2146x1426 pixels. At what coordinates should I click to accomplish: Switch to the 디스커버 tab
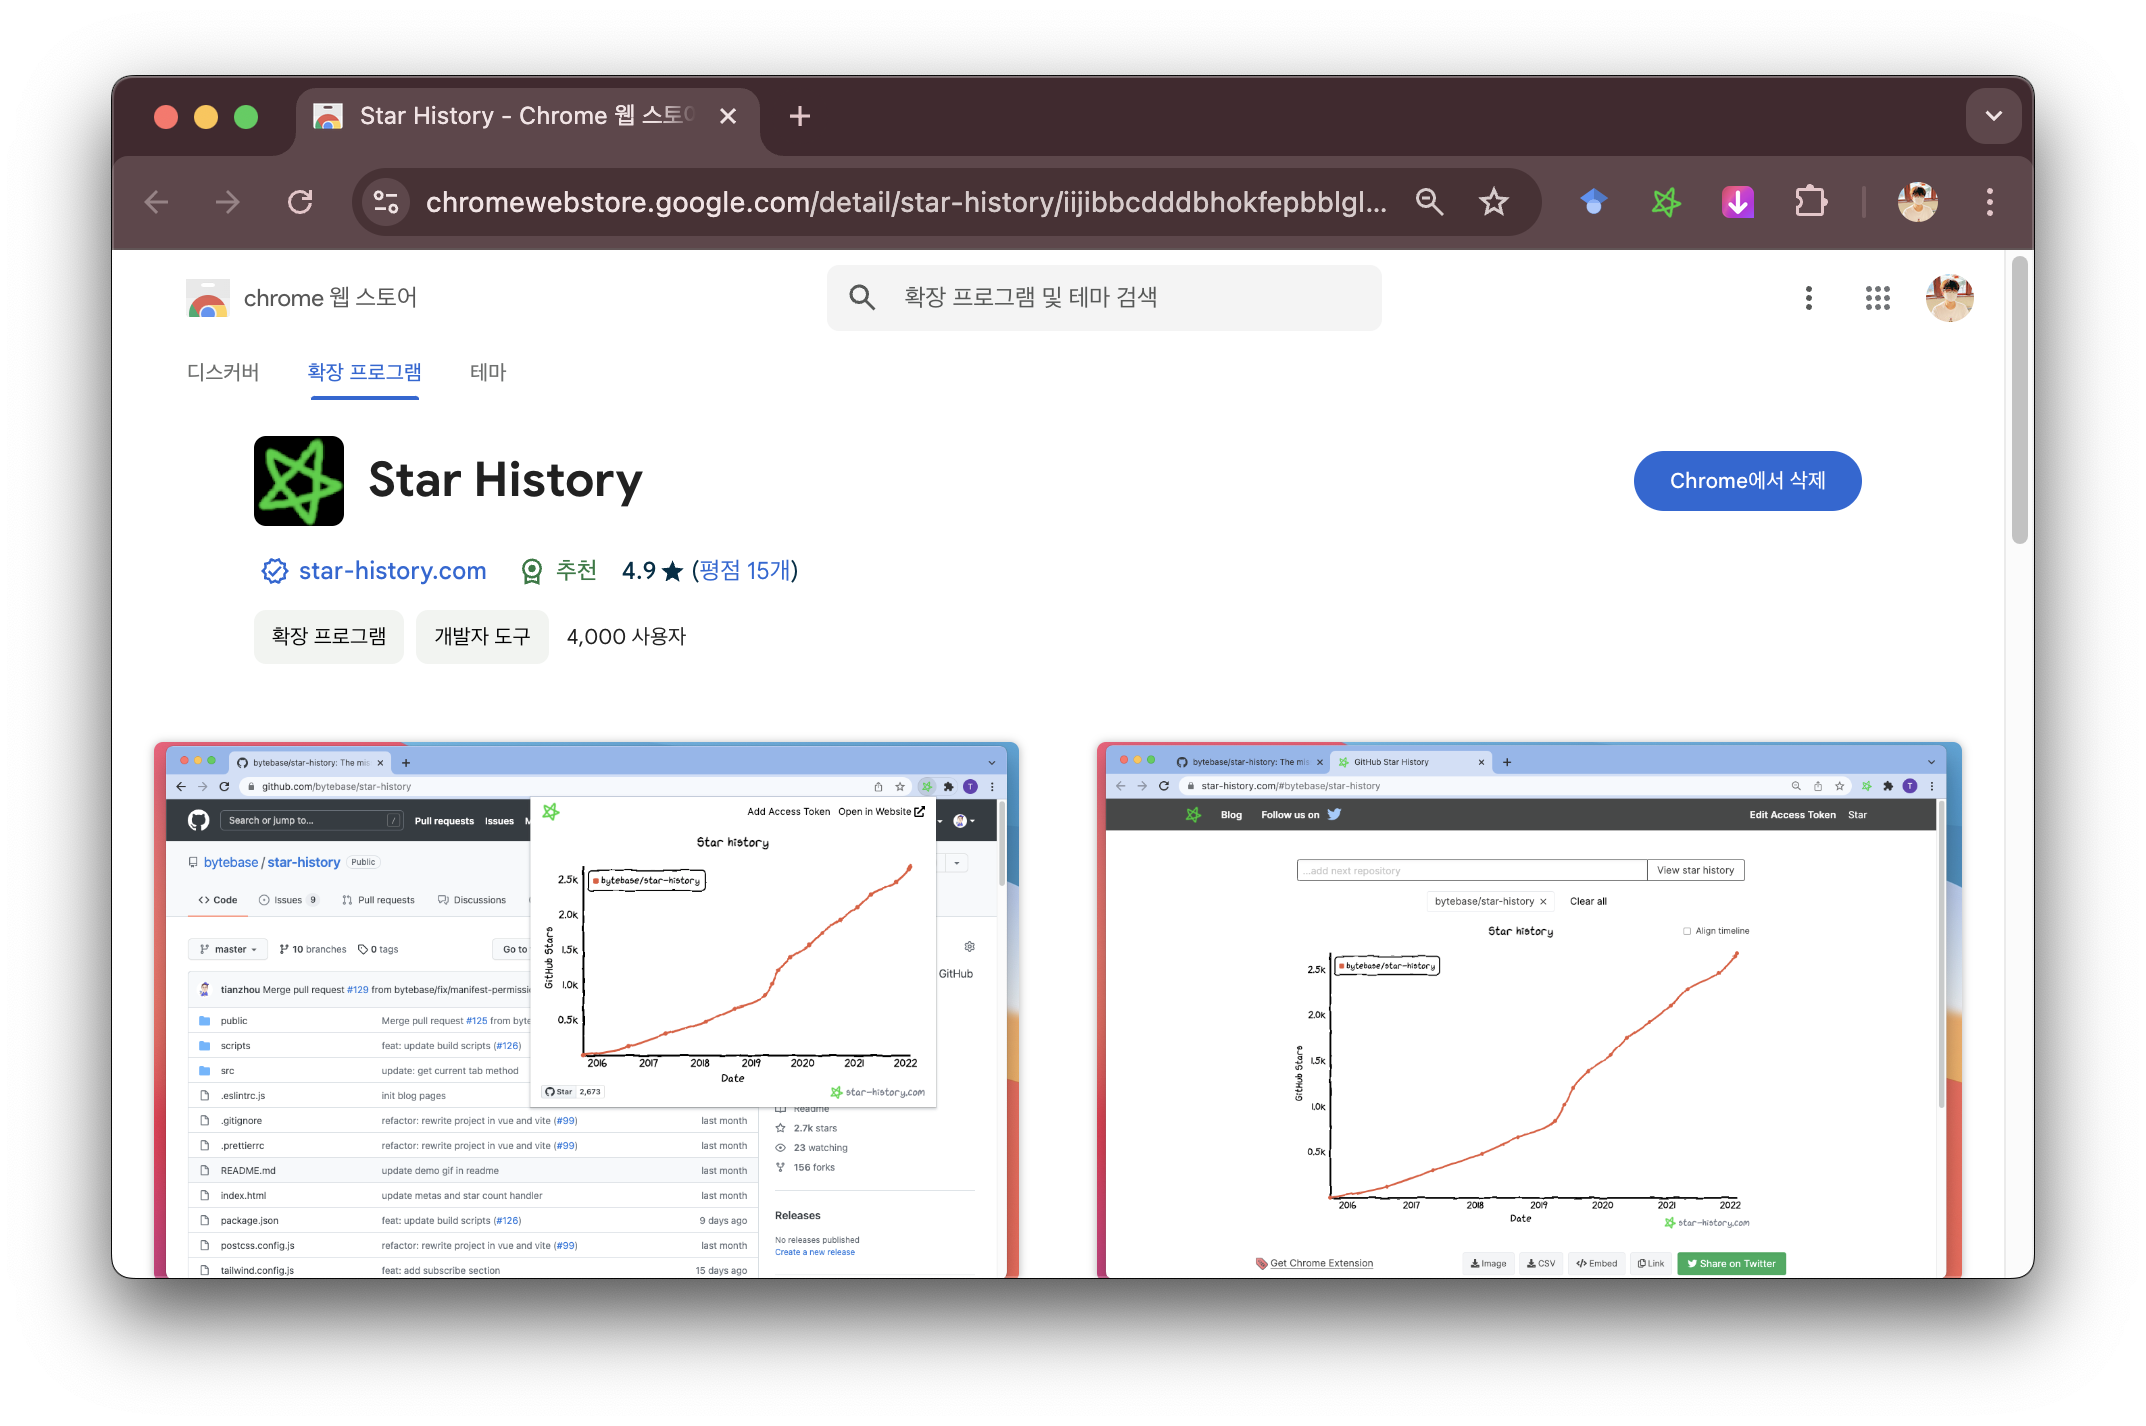223,372
